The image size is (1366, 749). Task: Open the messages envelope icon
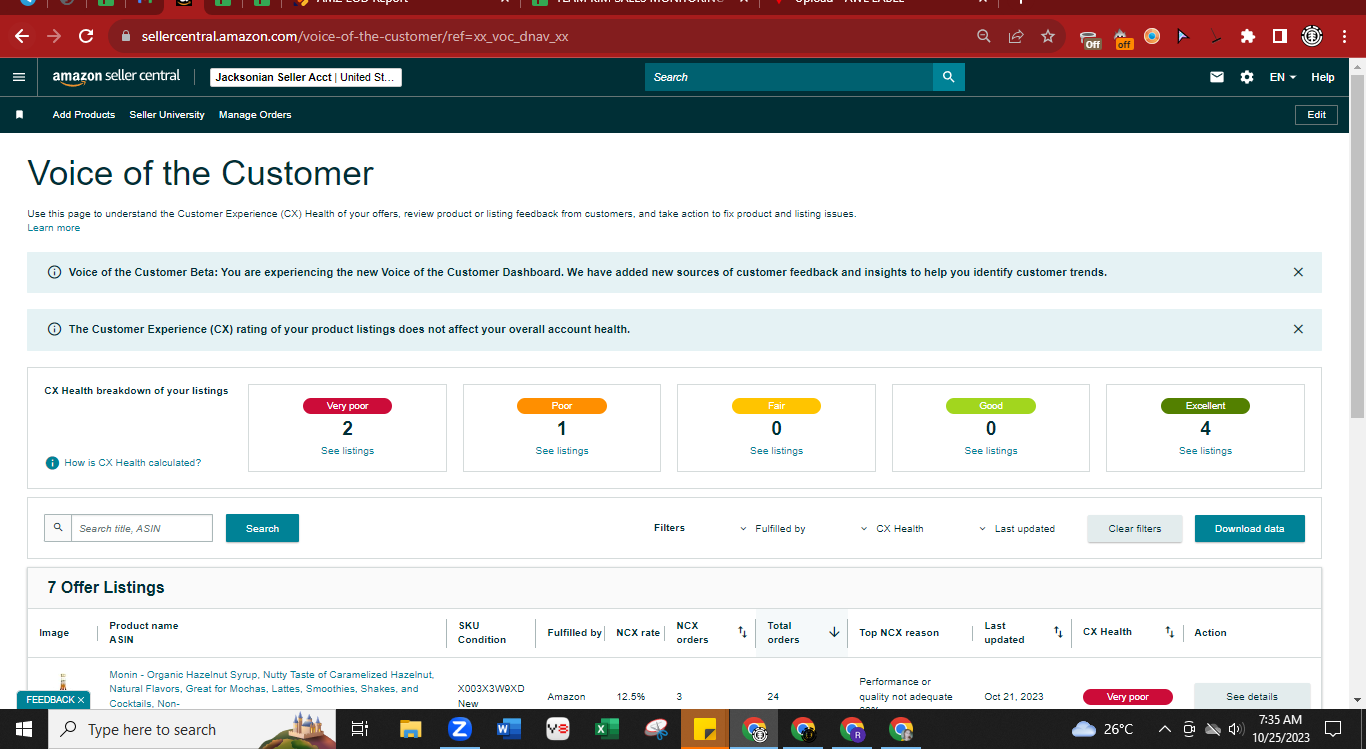(x=1217, y=77)
